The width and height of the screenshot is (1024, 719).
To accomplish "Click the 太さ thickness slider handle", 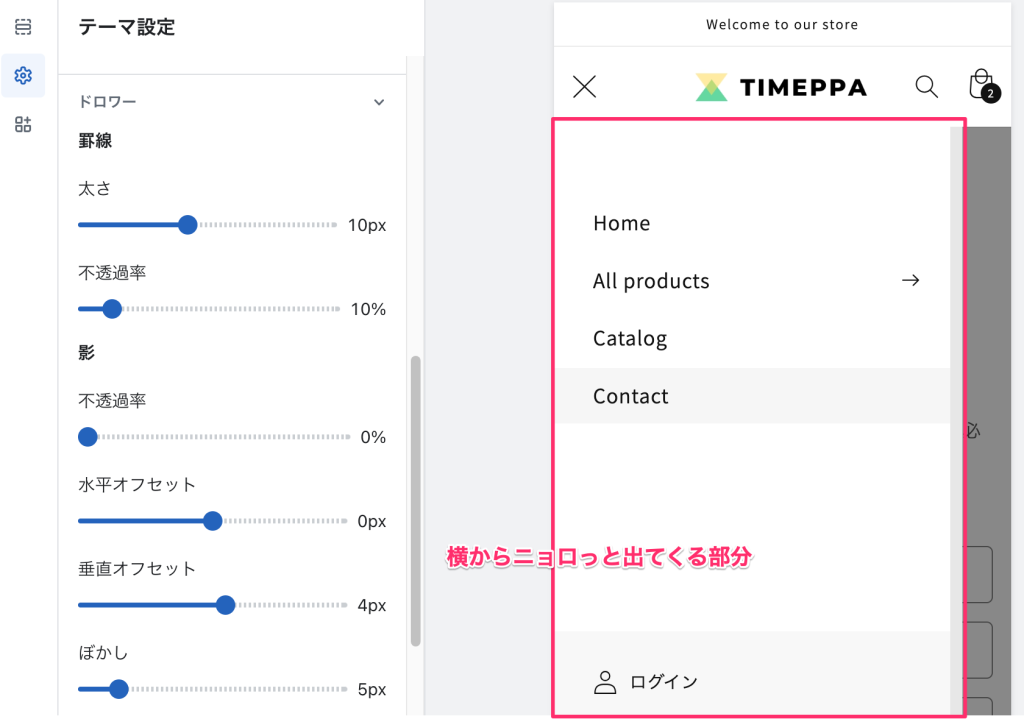I will pos(188,224).
